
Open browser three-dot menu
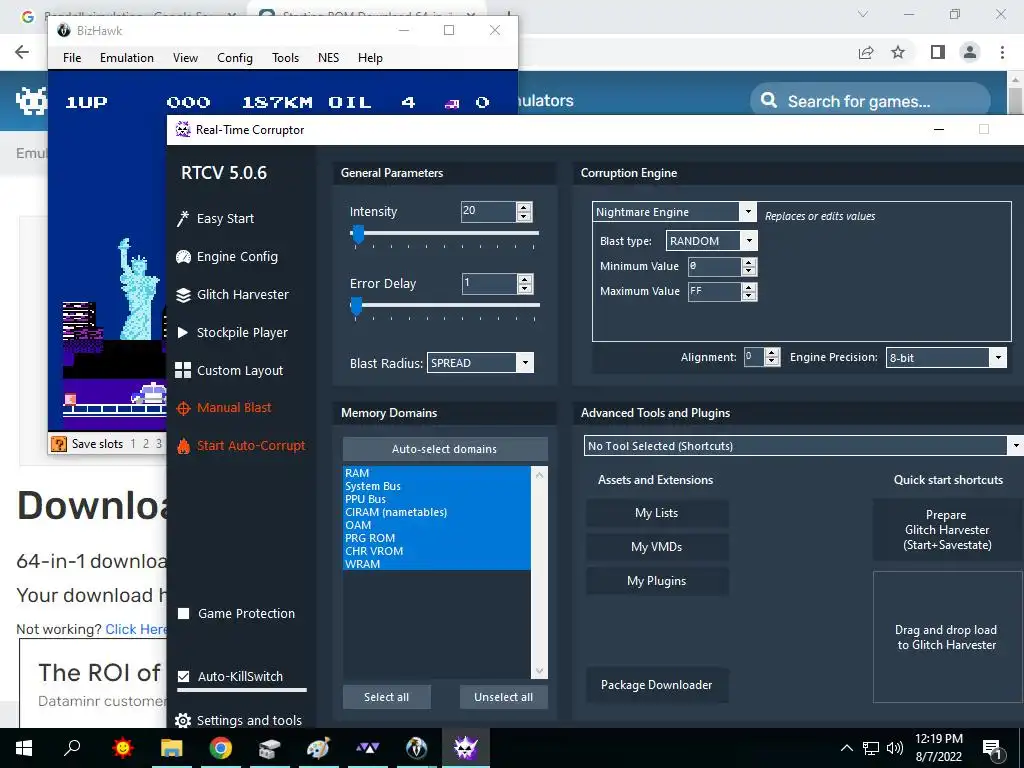[1002, 52]
